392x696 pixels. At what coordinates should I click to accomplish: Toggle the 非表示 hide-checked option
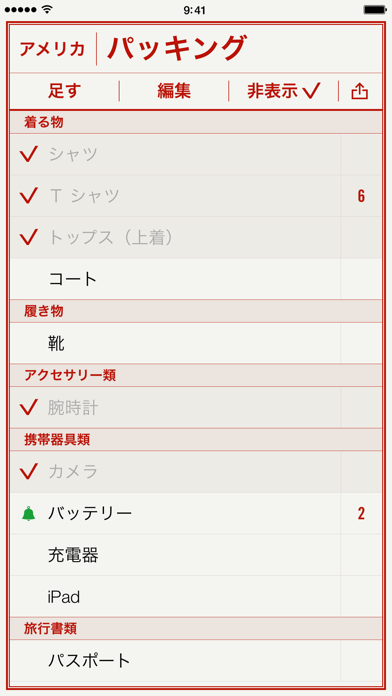point(284,91)
